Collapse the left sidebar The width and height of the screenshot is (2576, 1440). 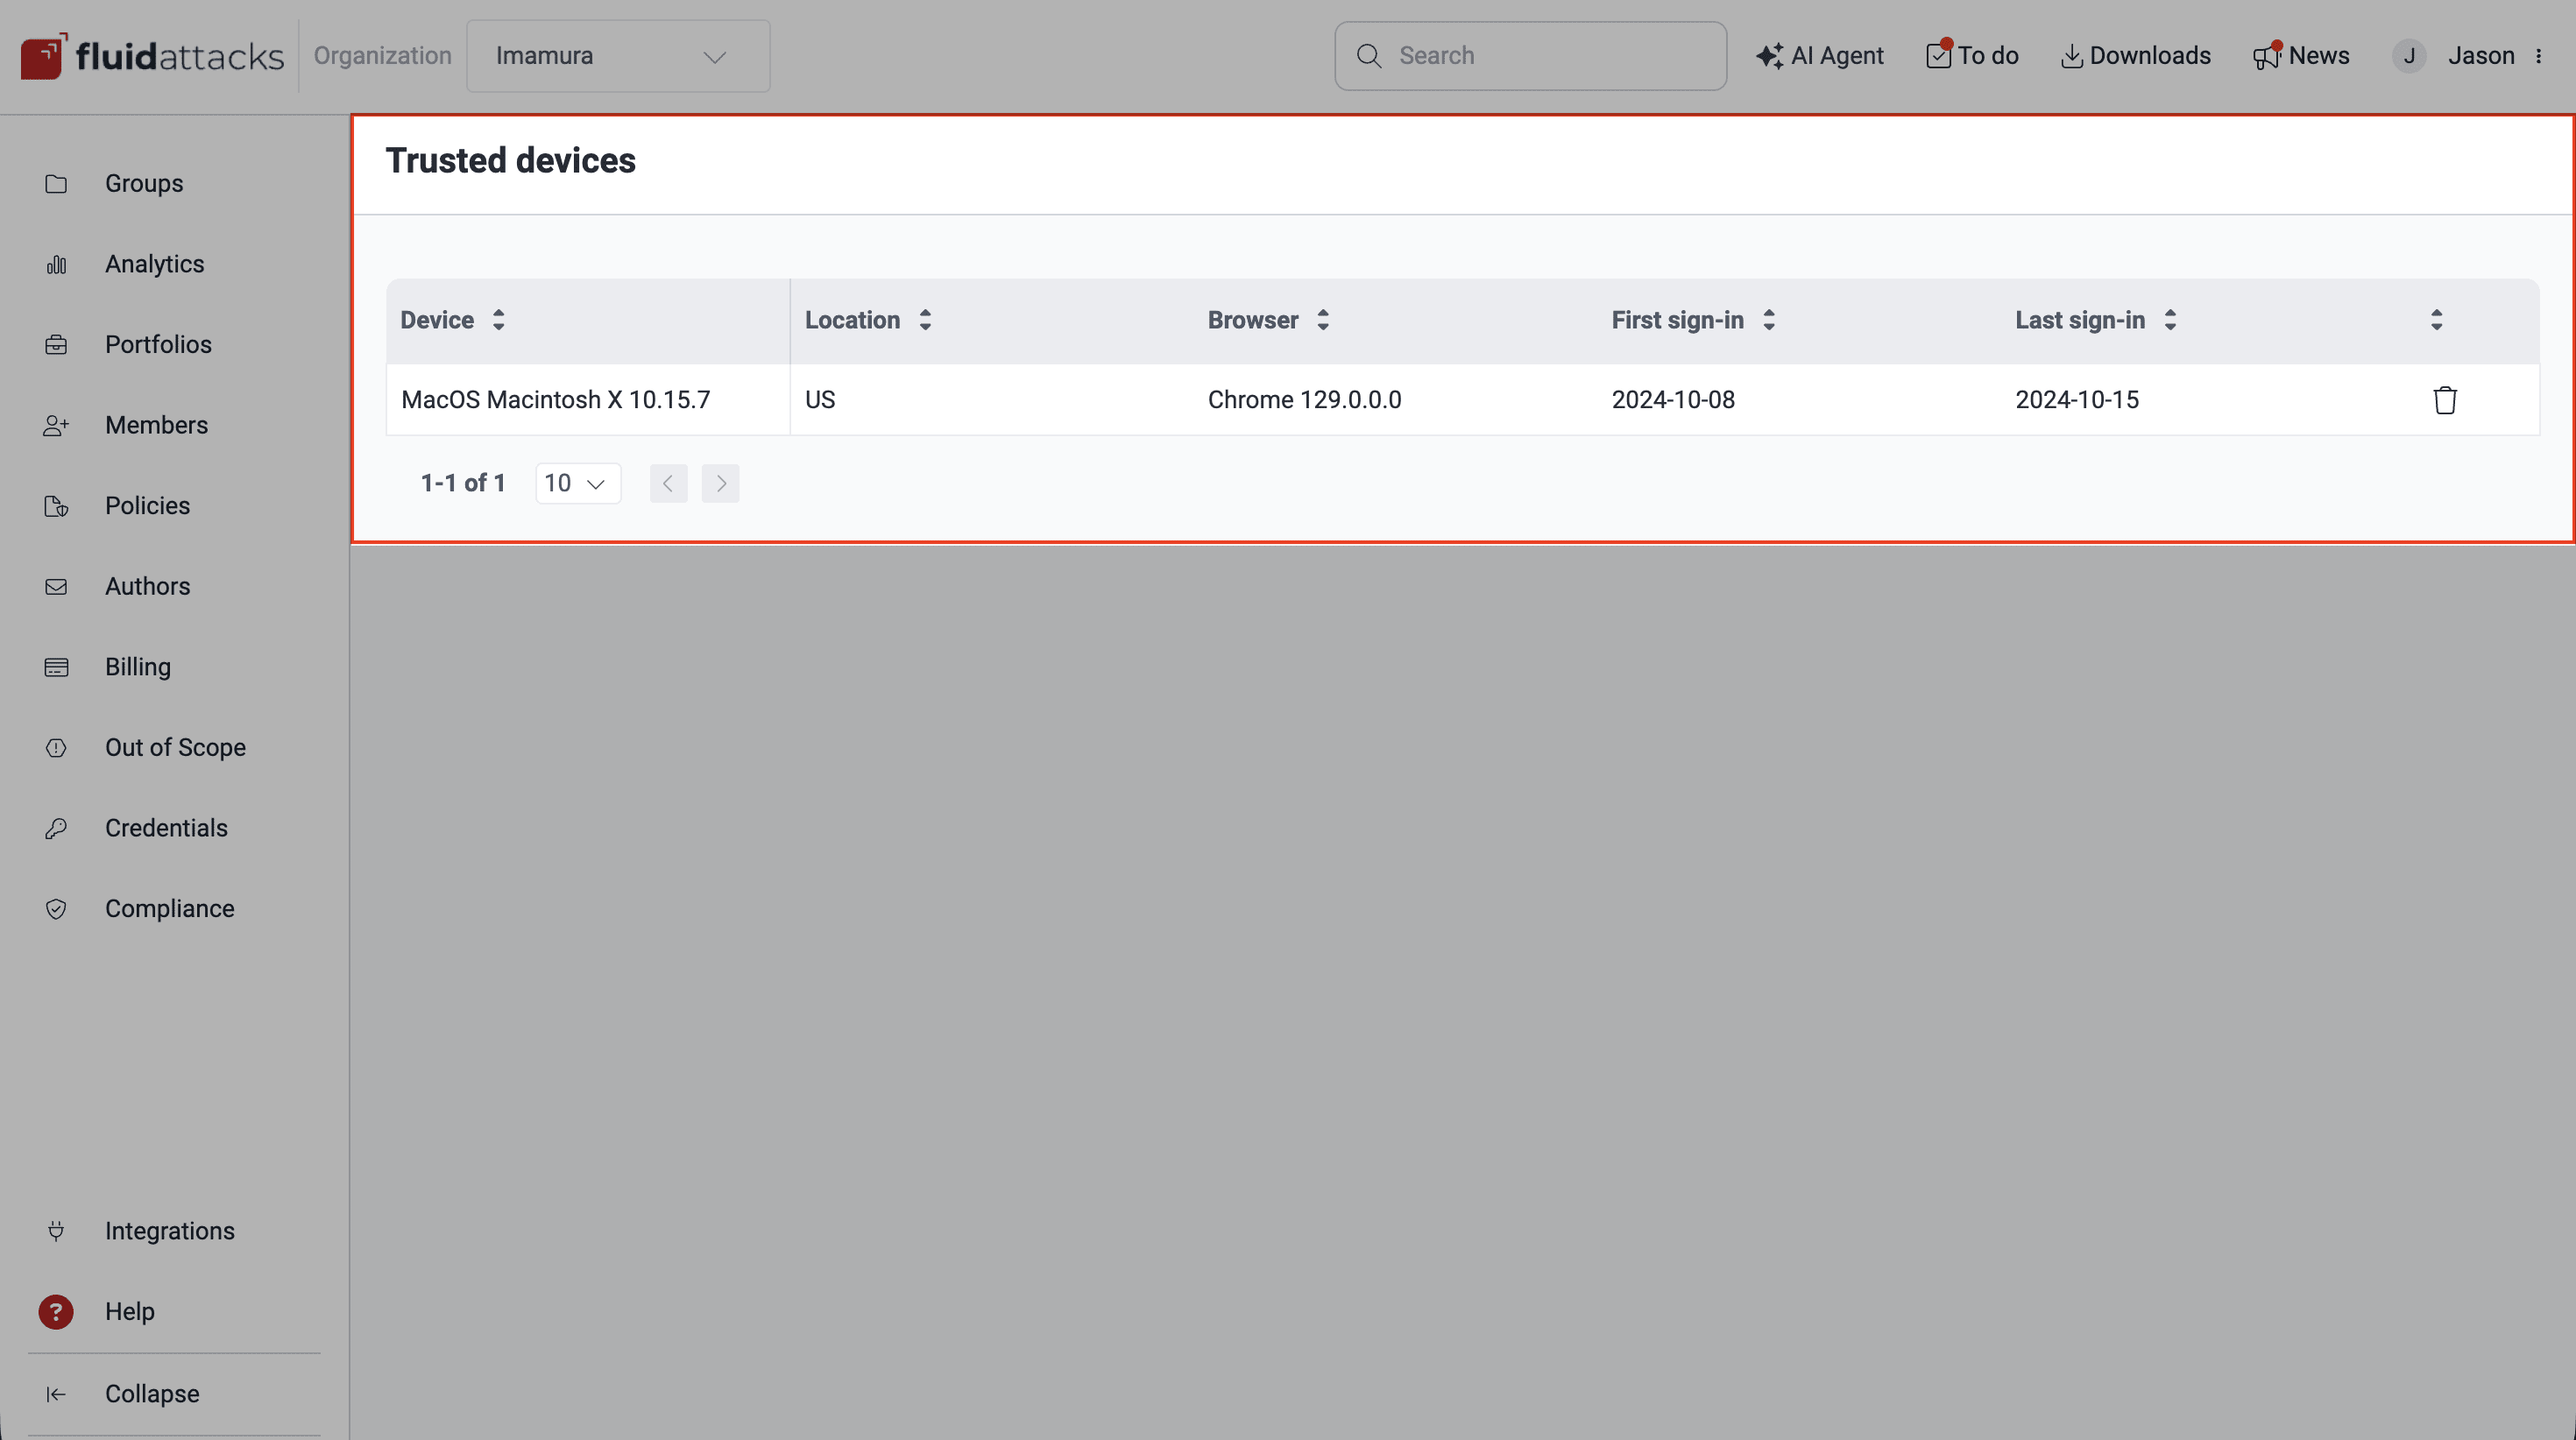click(x=151, y=1393)
